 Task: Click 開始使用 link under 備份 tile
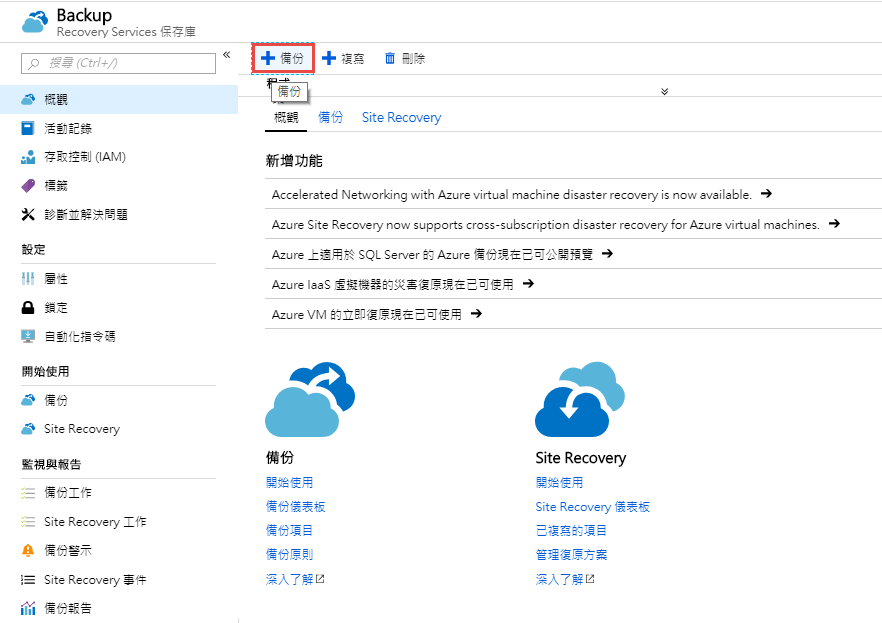pyautogui.click(x=289, y=482)
